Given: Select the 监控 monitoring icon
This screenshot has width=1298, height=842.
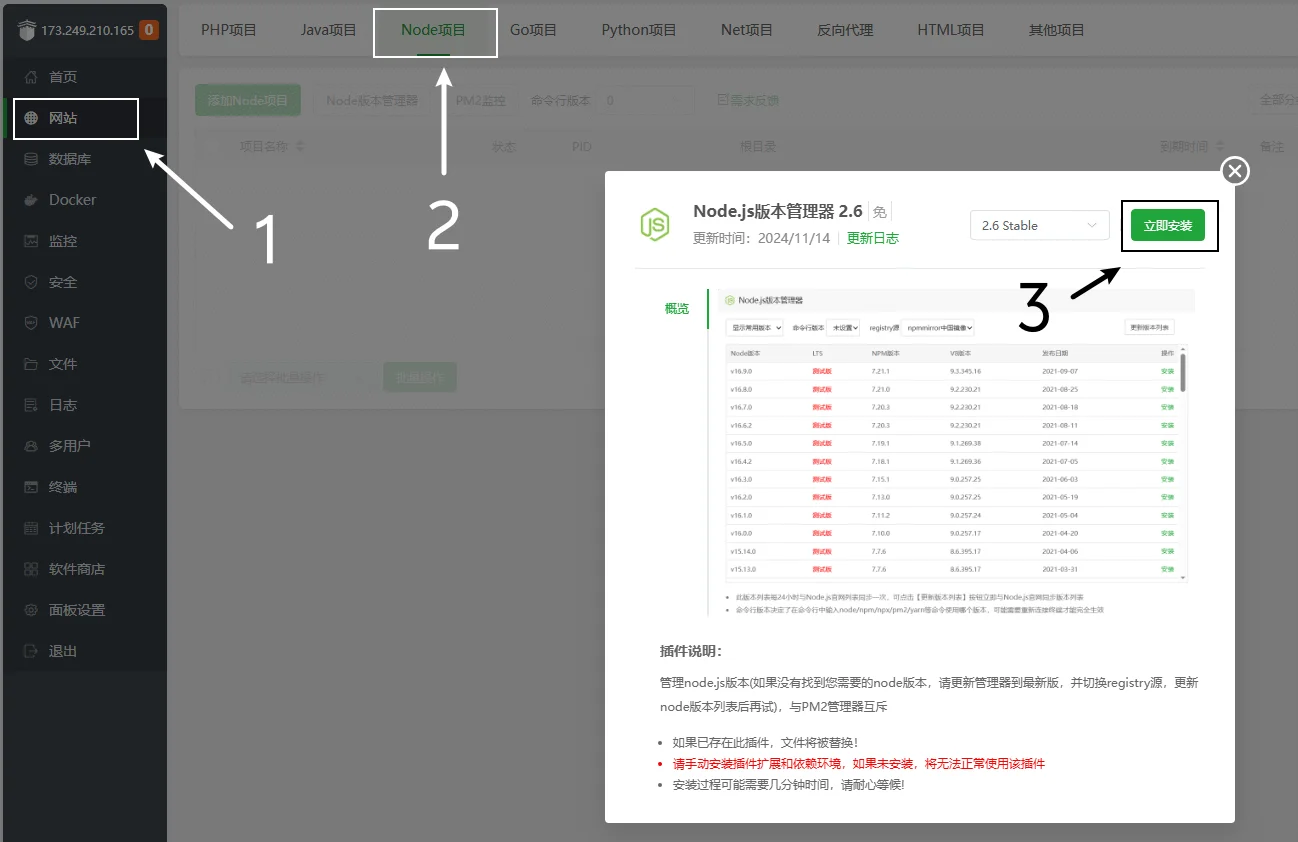Looking at the screenshot, I should tap(31, 241).
